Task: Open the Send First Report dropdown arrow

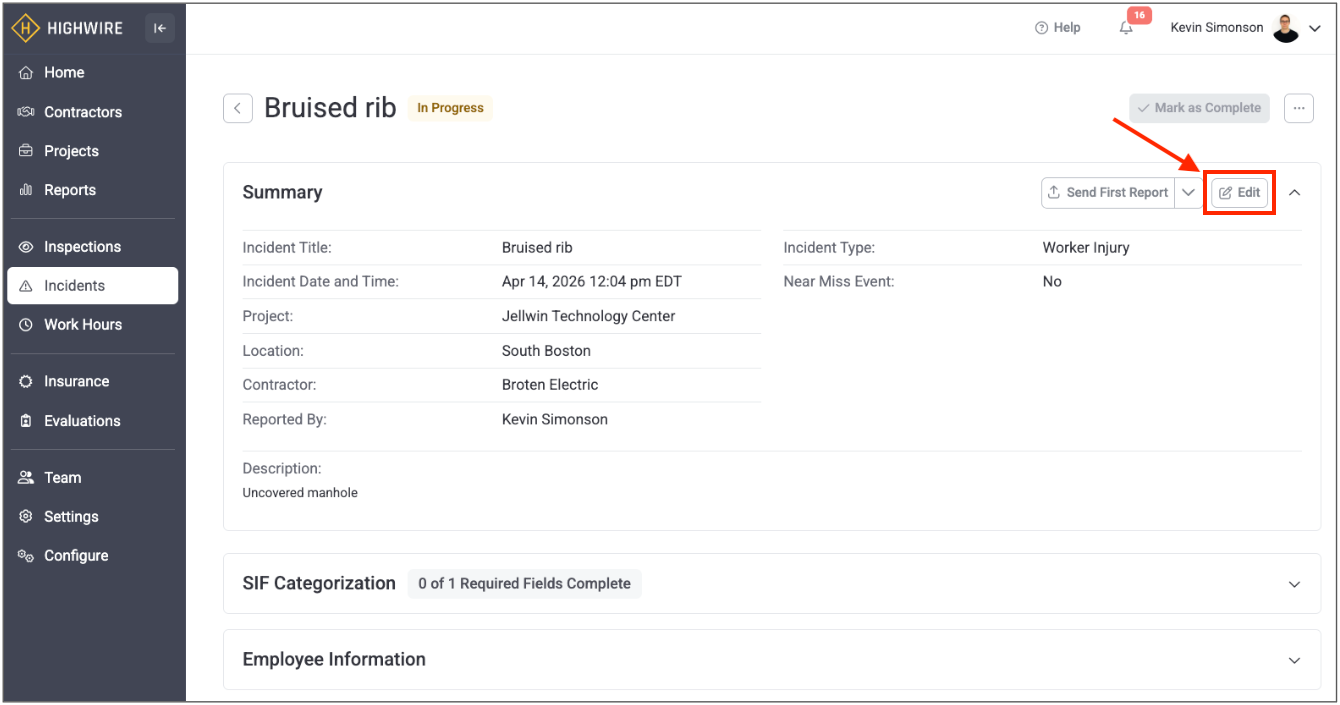Action: [x=1188, y=192]
